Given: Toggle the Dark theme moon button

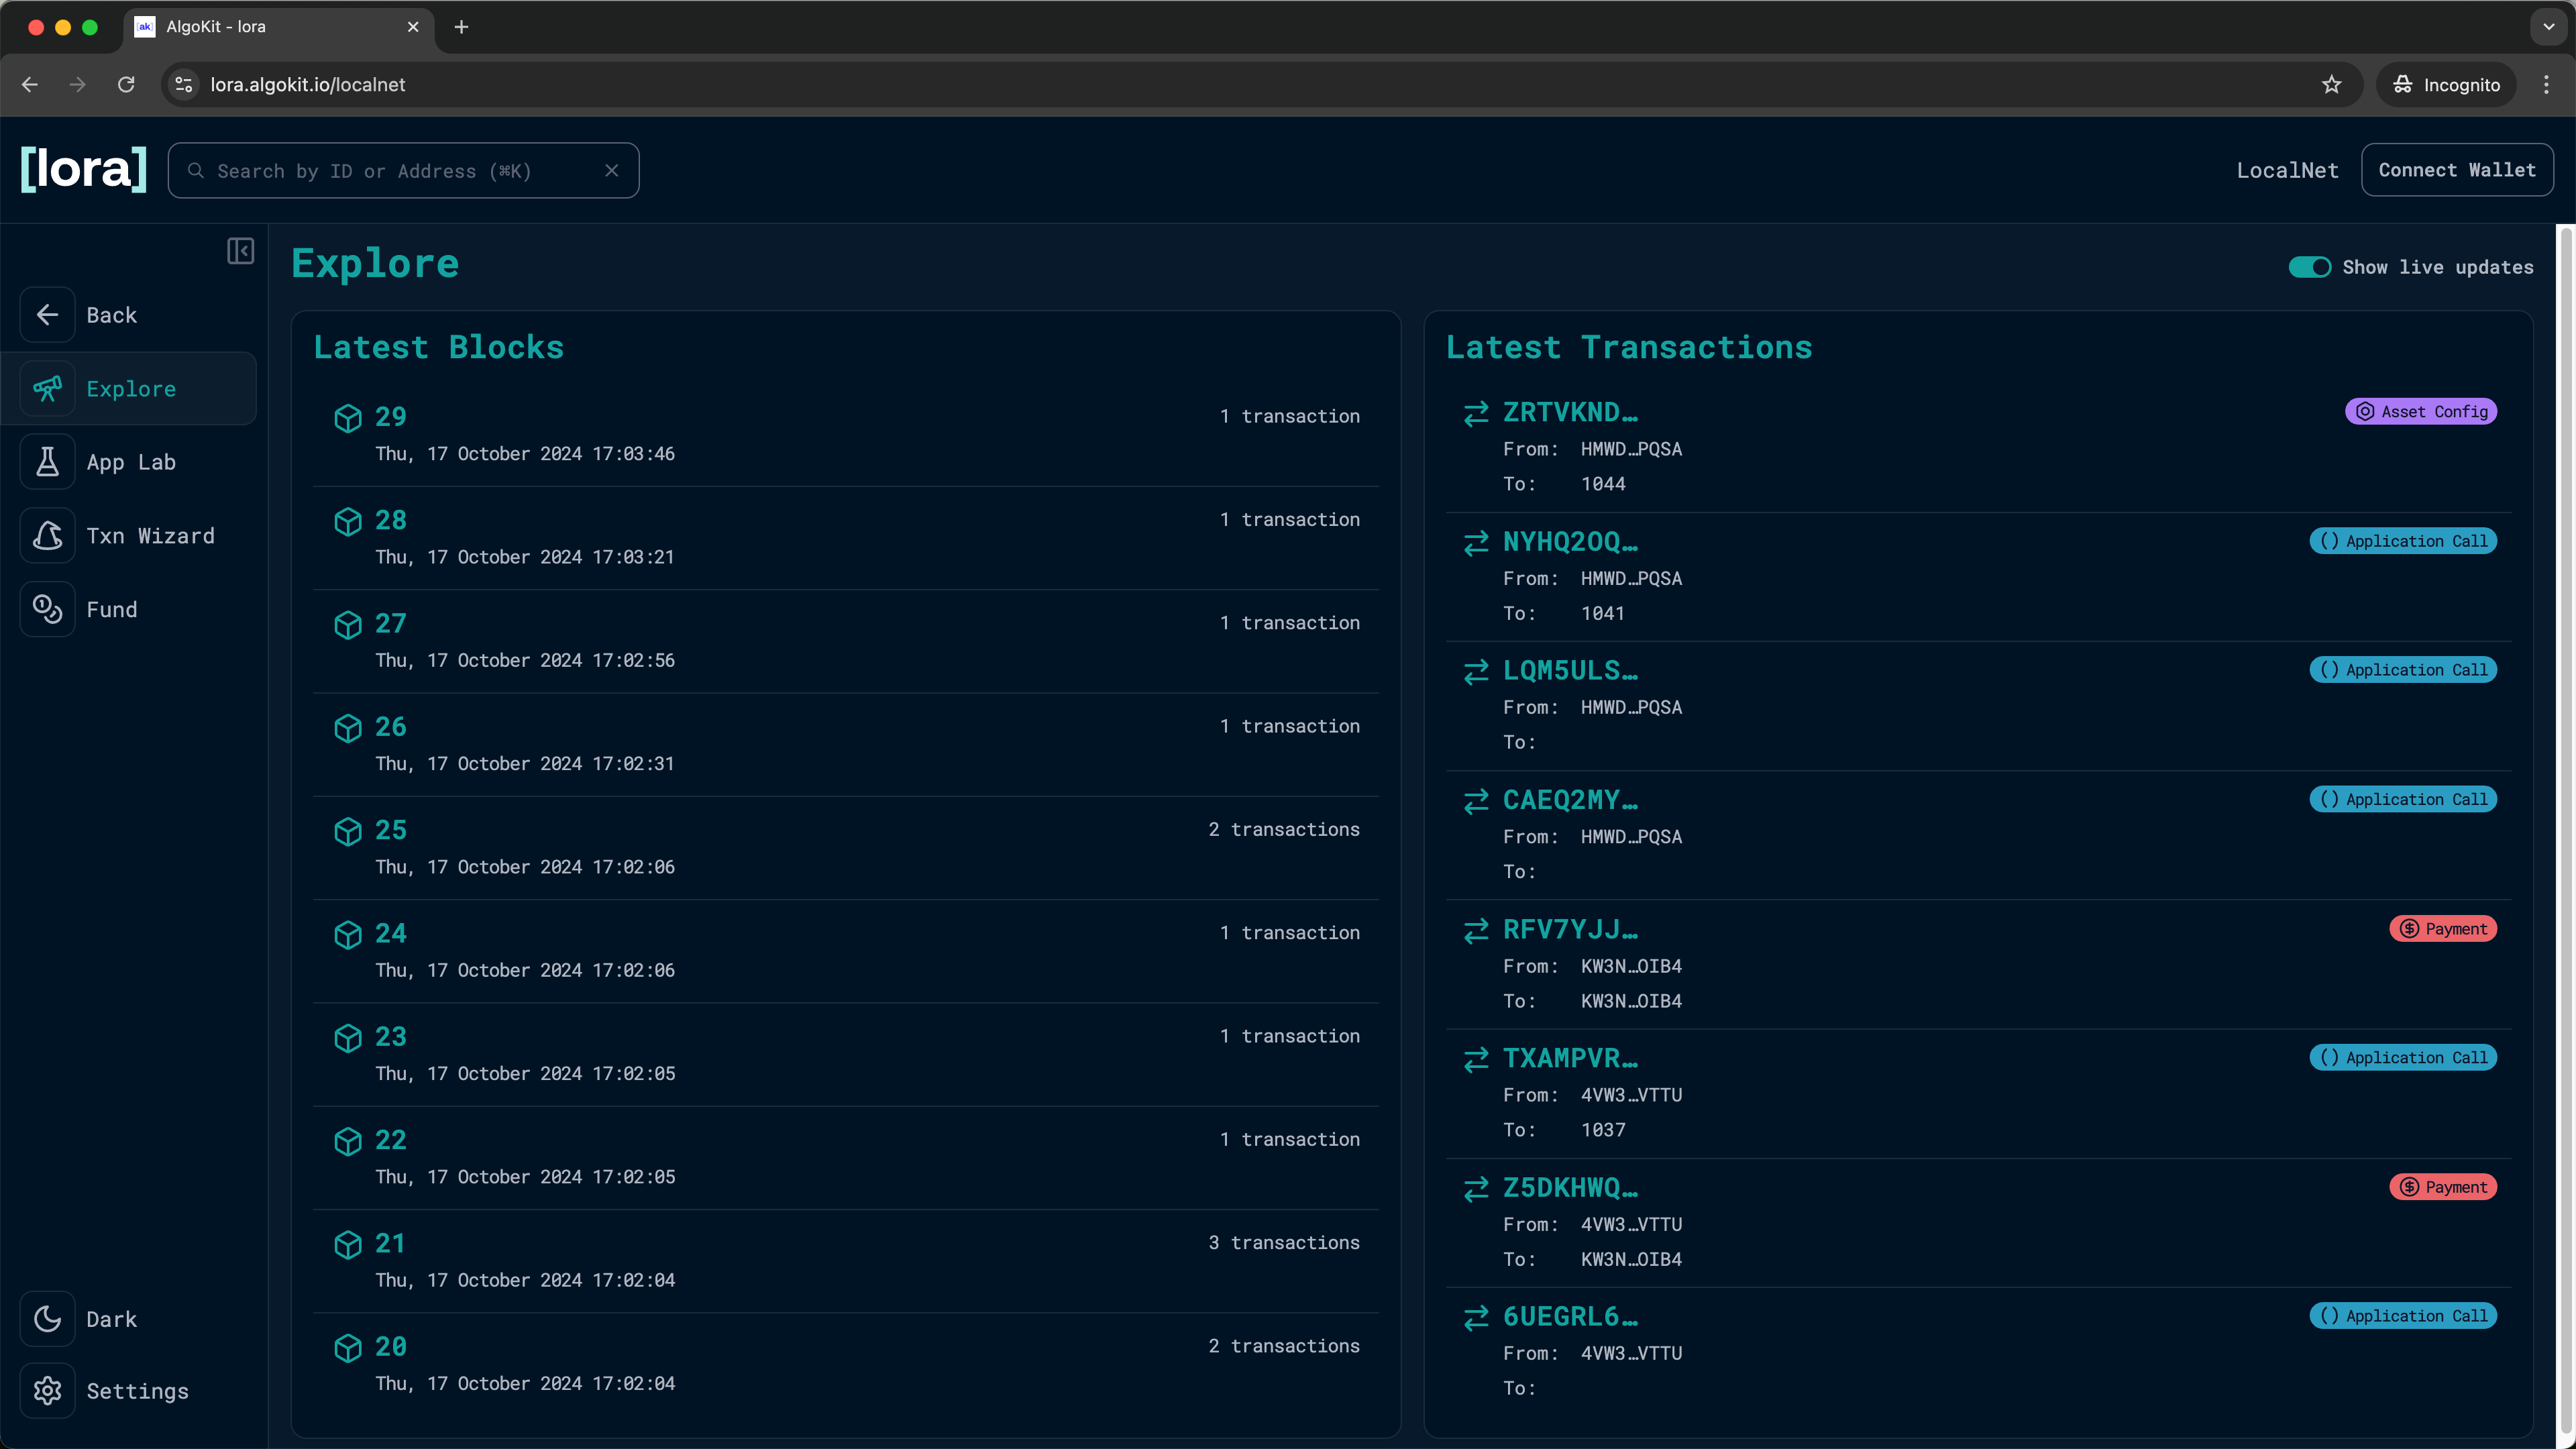Looking at the screenshot, I should pyautogui.click(x=47, y=1318).
